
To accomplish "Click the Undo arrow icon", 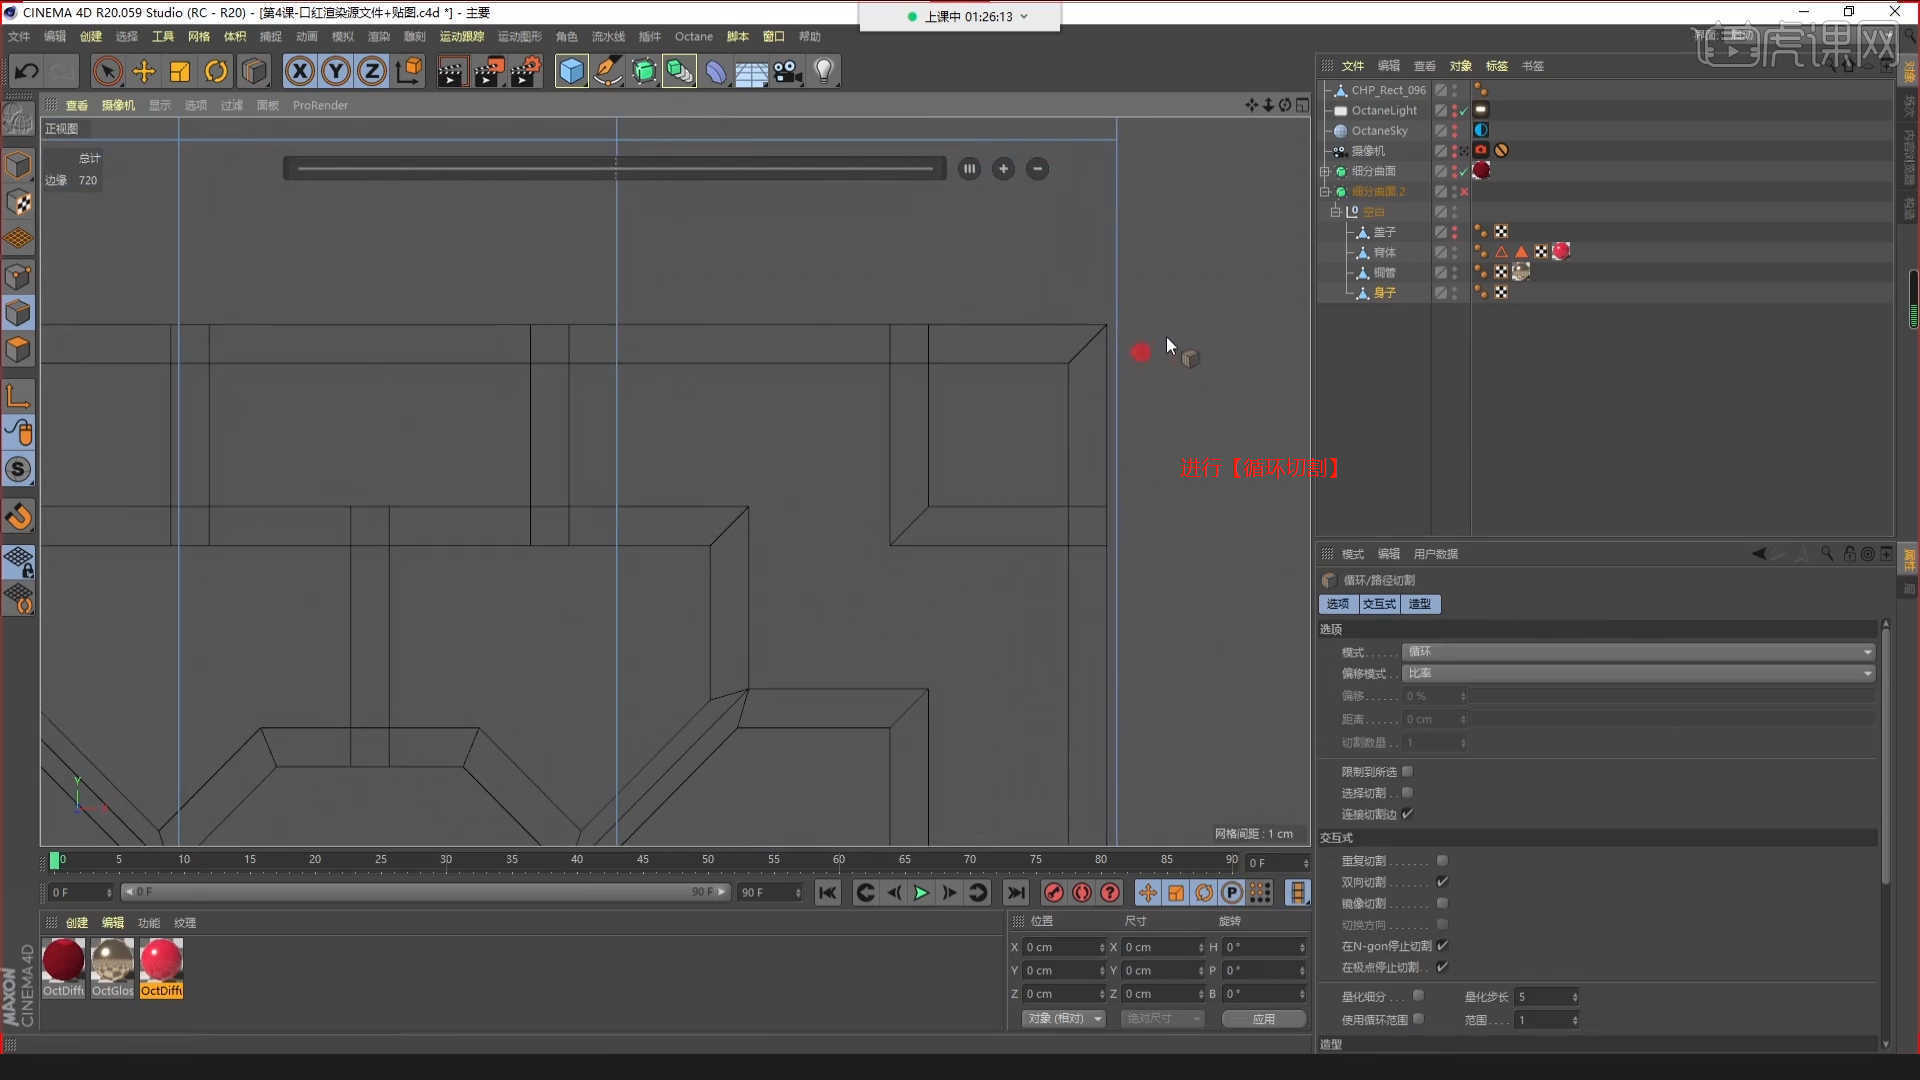I will pyautogui.click(x=26, y=71).
